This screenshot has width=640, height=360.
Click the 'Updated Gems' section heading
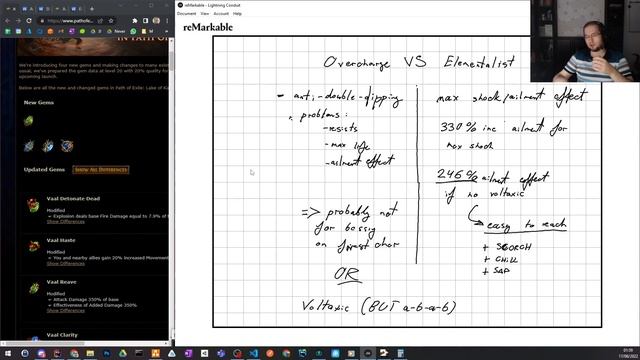click(x=44, y=169)
